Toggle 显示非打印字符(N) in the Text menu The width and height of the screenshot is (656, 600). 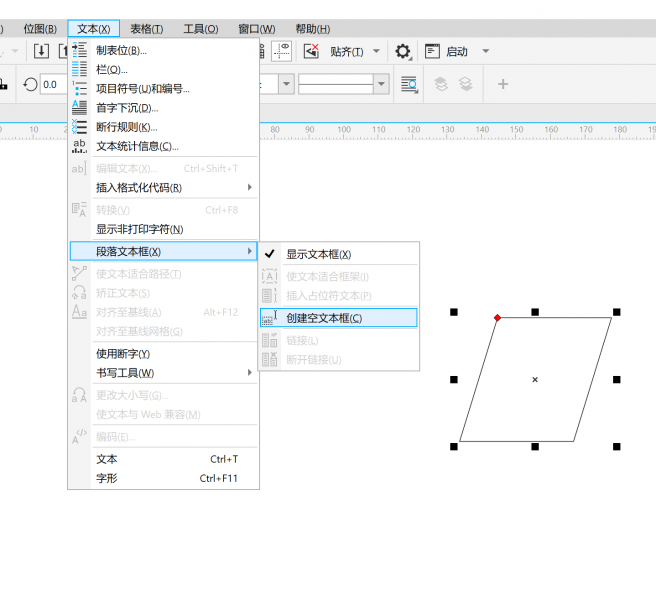tap(164, 229)
